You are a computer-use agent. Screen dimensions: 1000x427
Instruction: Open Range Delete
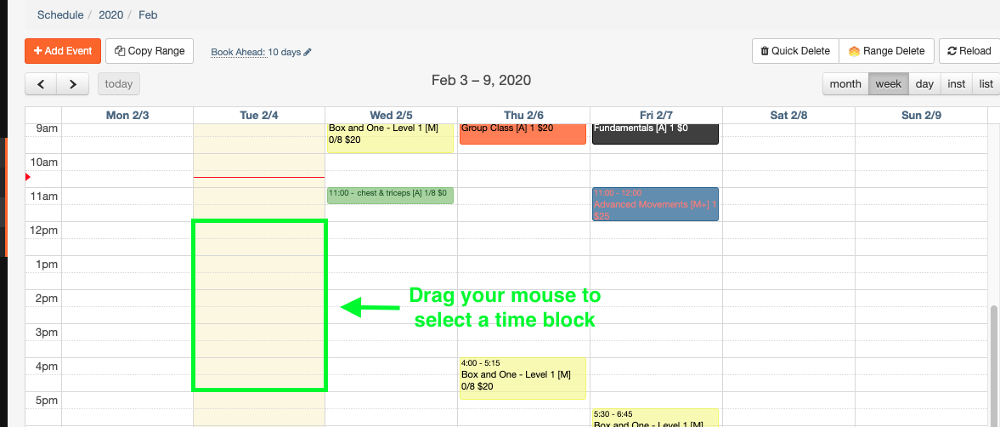coord(886,51)
